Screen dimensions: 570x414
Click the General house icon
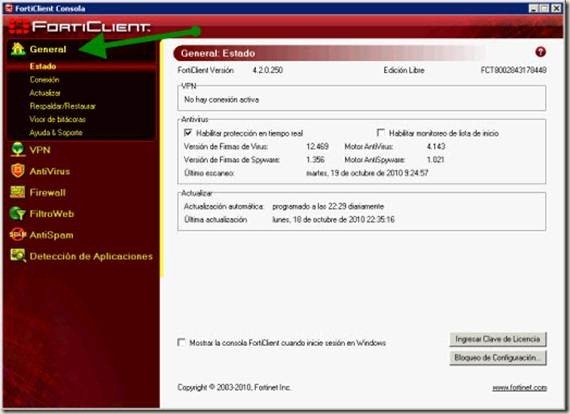(17, 49)
